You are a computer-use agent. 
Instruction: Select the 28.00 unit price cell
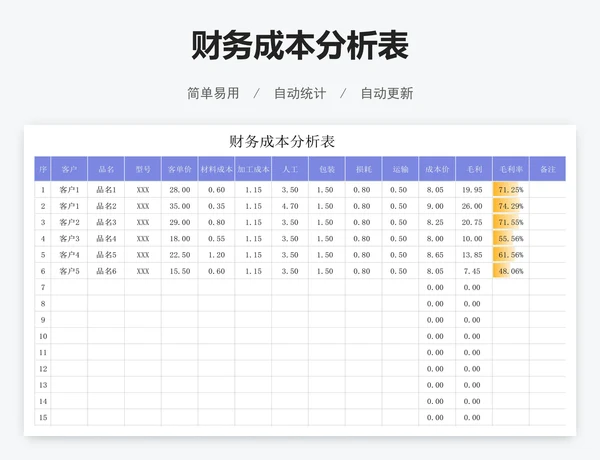[x=179, y=189]
